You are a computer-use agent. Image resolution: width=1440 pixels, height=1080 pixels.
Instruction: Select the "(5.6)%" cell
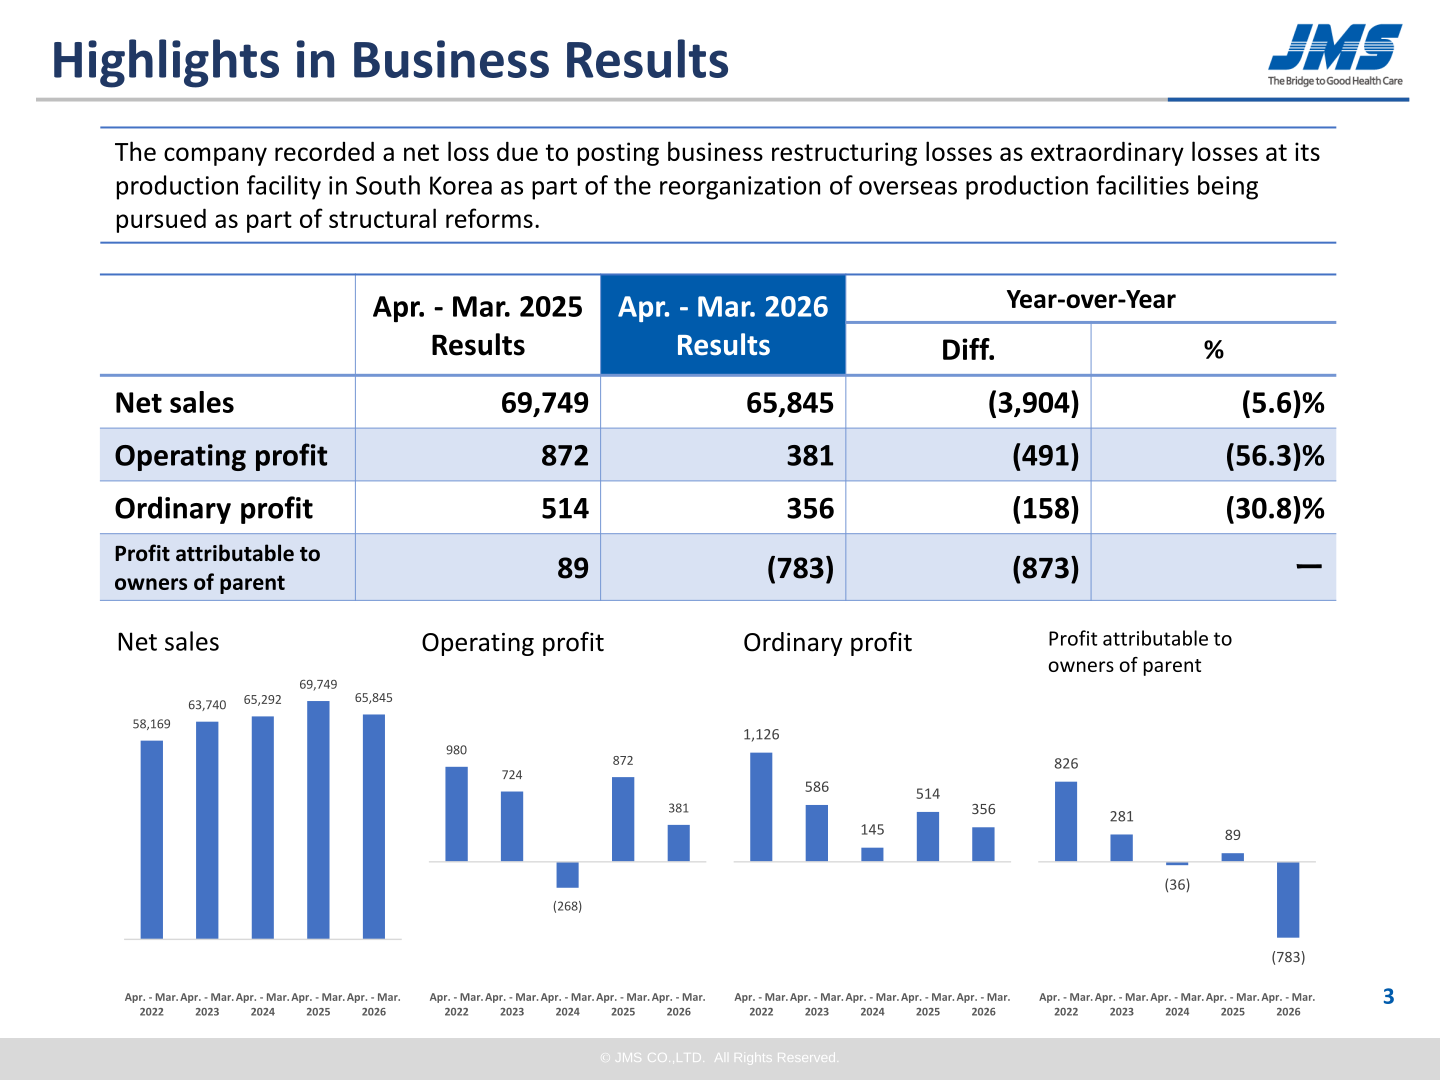point(1283,403)
